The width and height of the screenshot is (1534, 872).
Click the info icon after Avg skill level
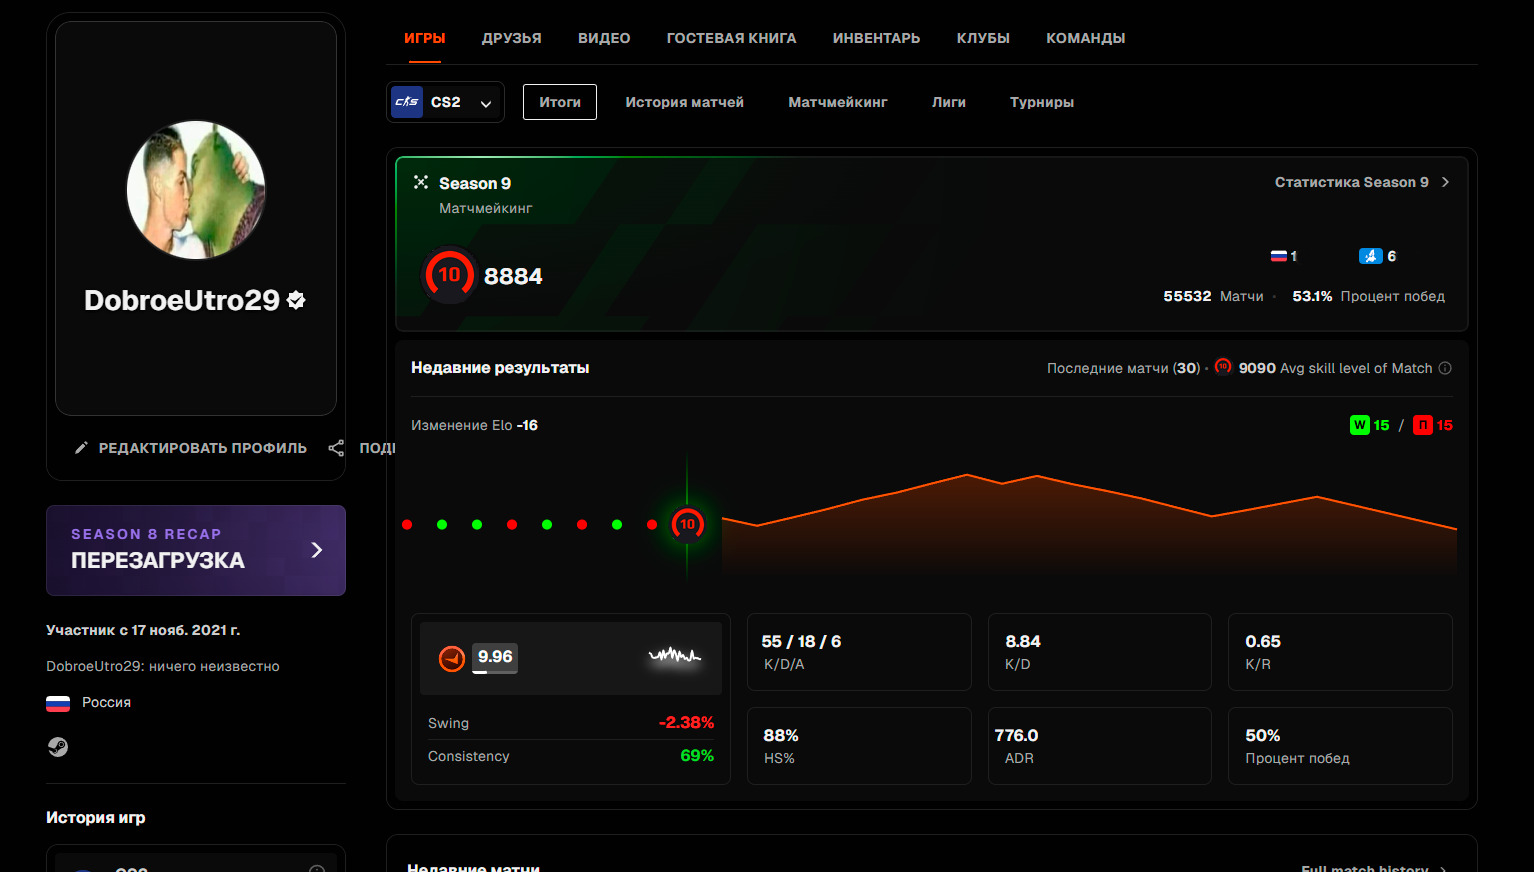pyautogui.click(x=1445, y=368)
